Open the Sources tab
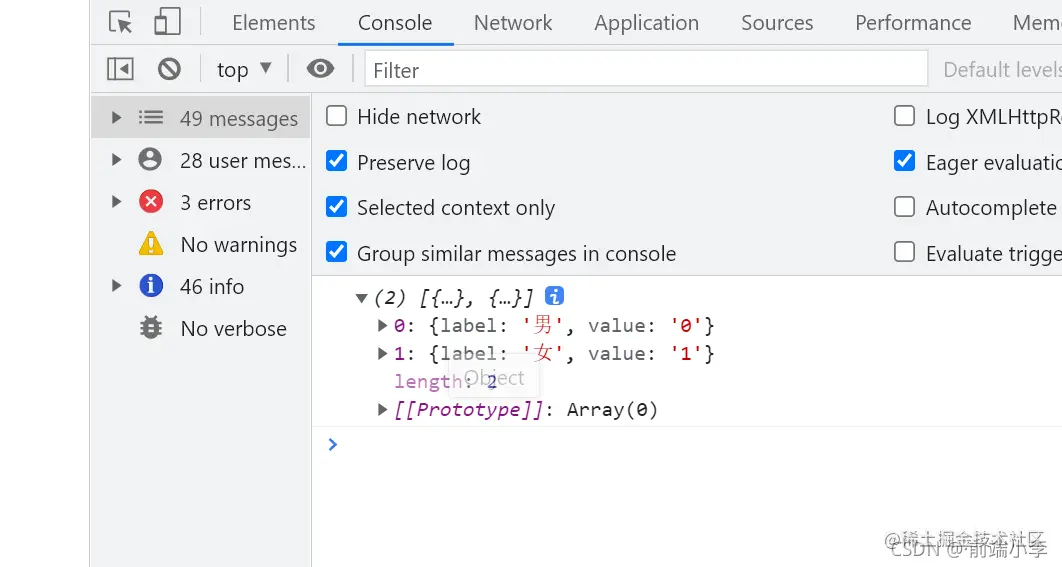The width and height of the screenshot is (1062, 567). click(x=777, y=23)
